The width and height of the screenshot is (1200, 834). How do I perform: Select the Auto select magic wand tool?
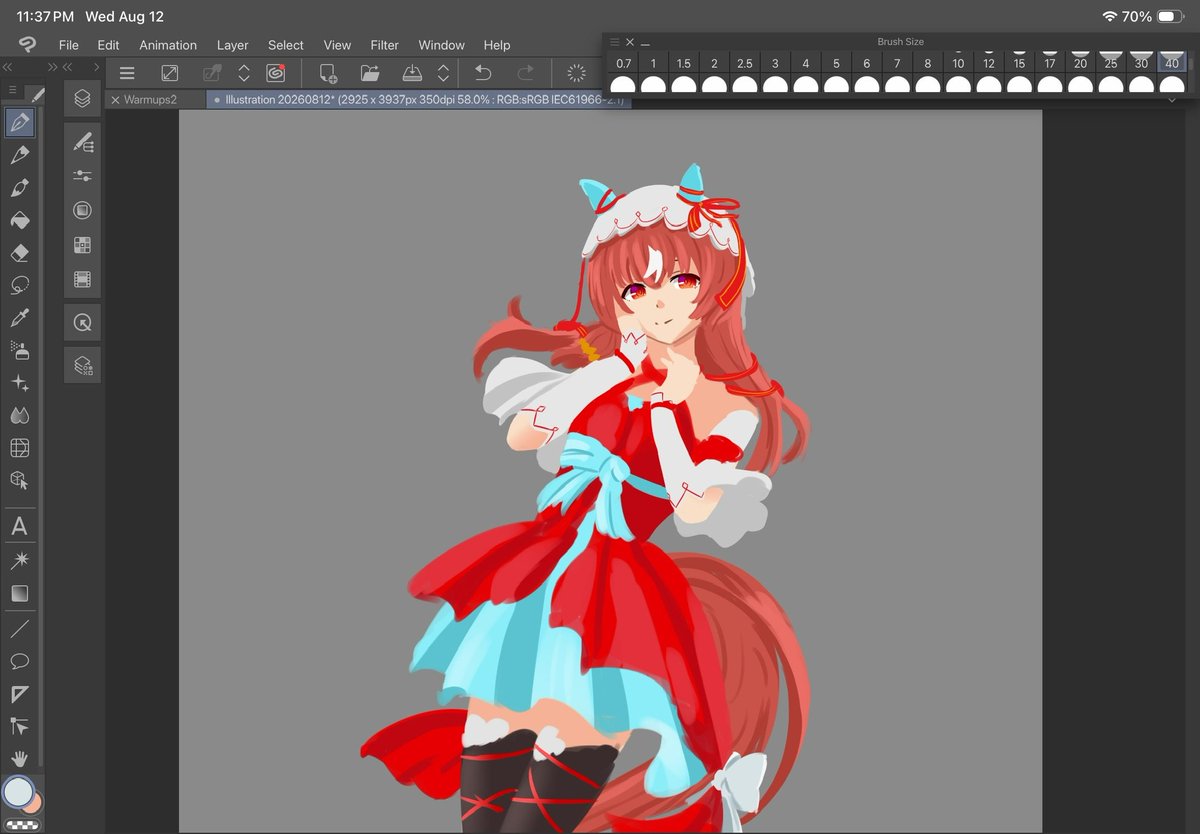pos(19,559)
